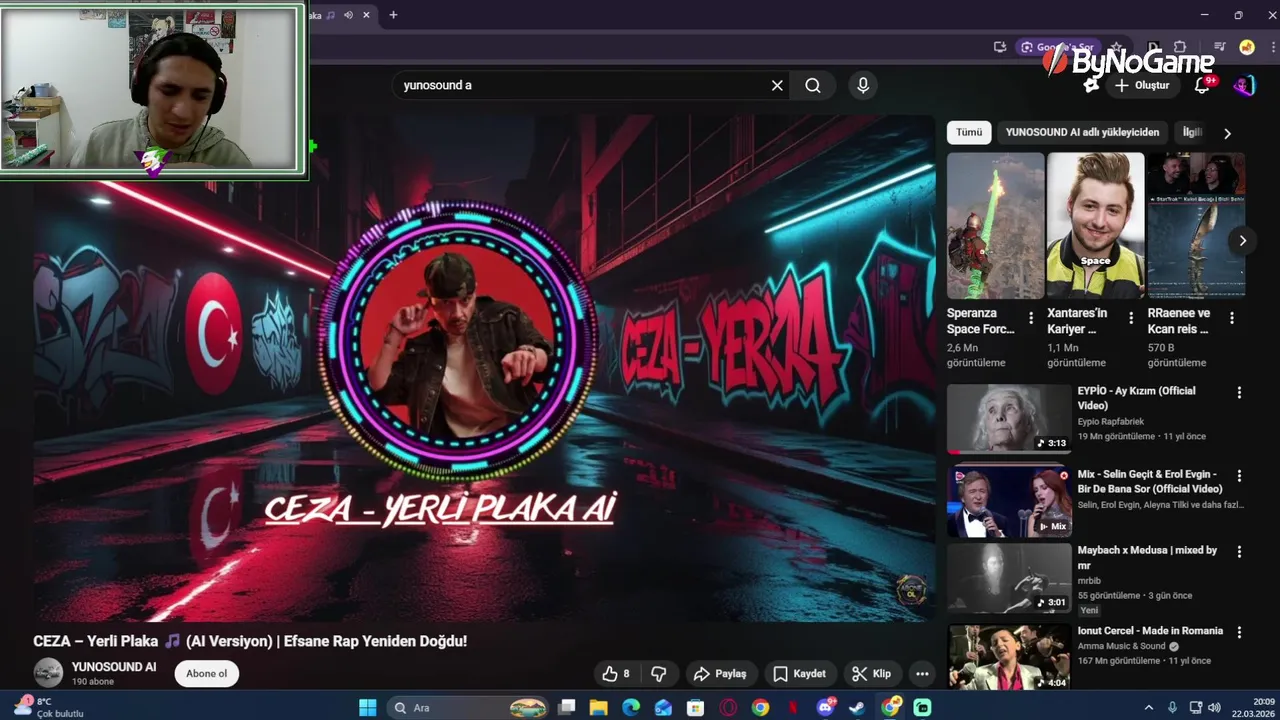Open options for Speranza Space Force video
Viewport: 1280px width, 720px height.
click(x=1031, y=318)
